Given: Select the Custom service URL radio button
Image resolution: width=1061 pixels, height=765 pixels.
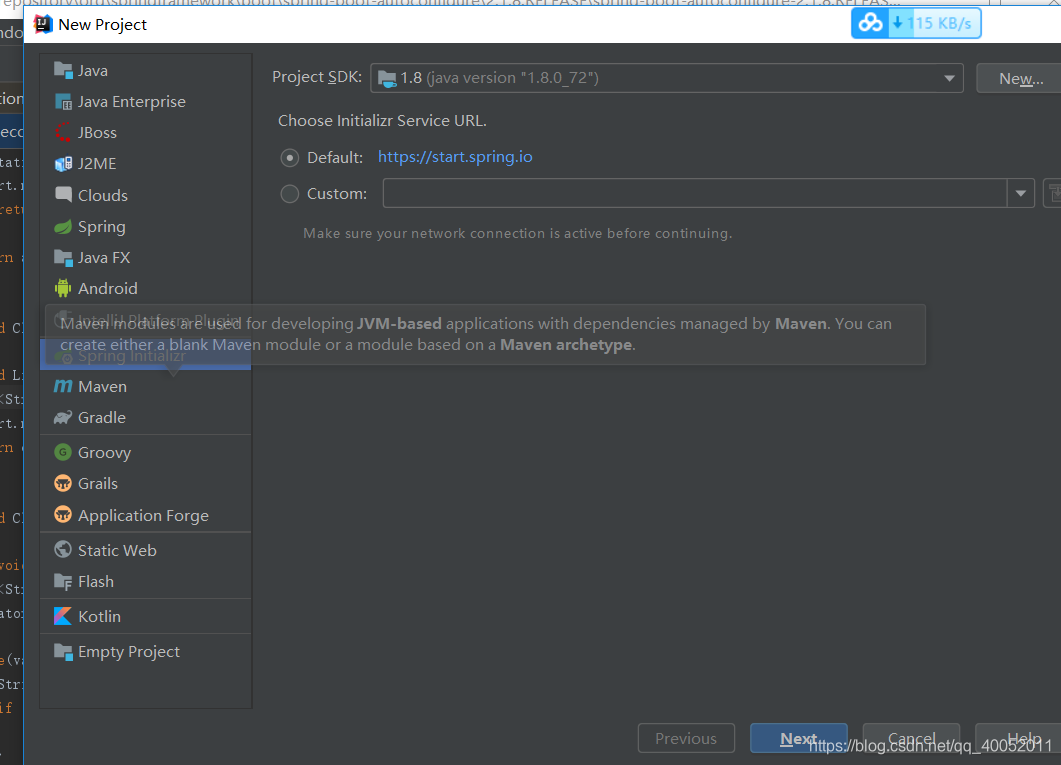Looking at the screenshot, I should 290,194.
